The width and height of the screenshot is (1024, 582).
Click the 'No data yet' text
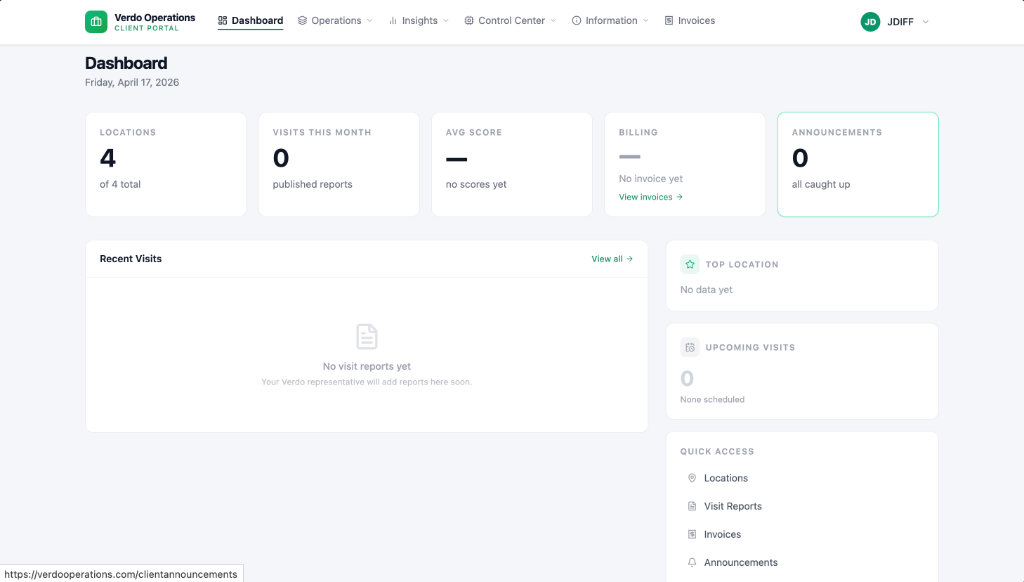pos(706,289)
